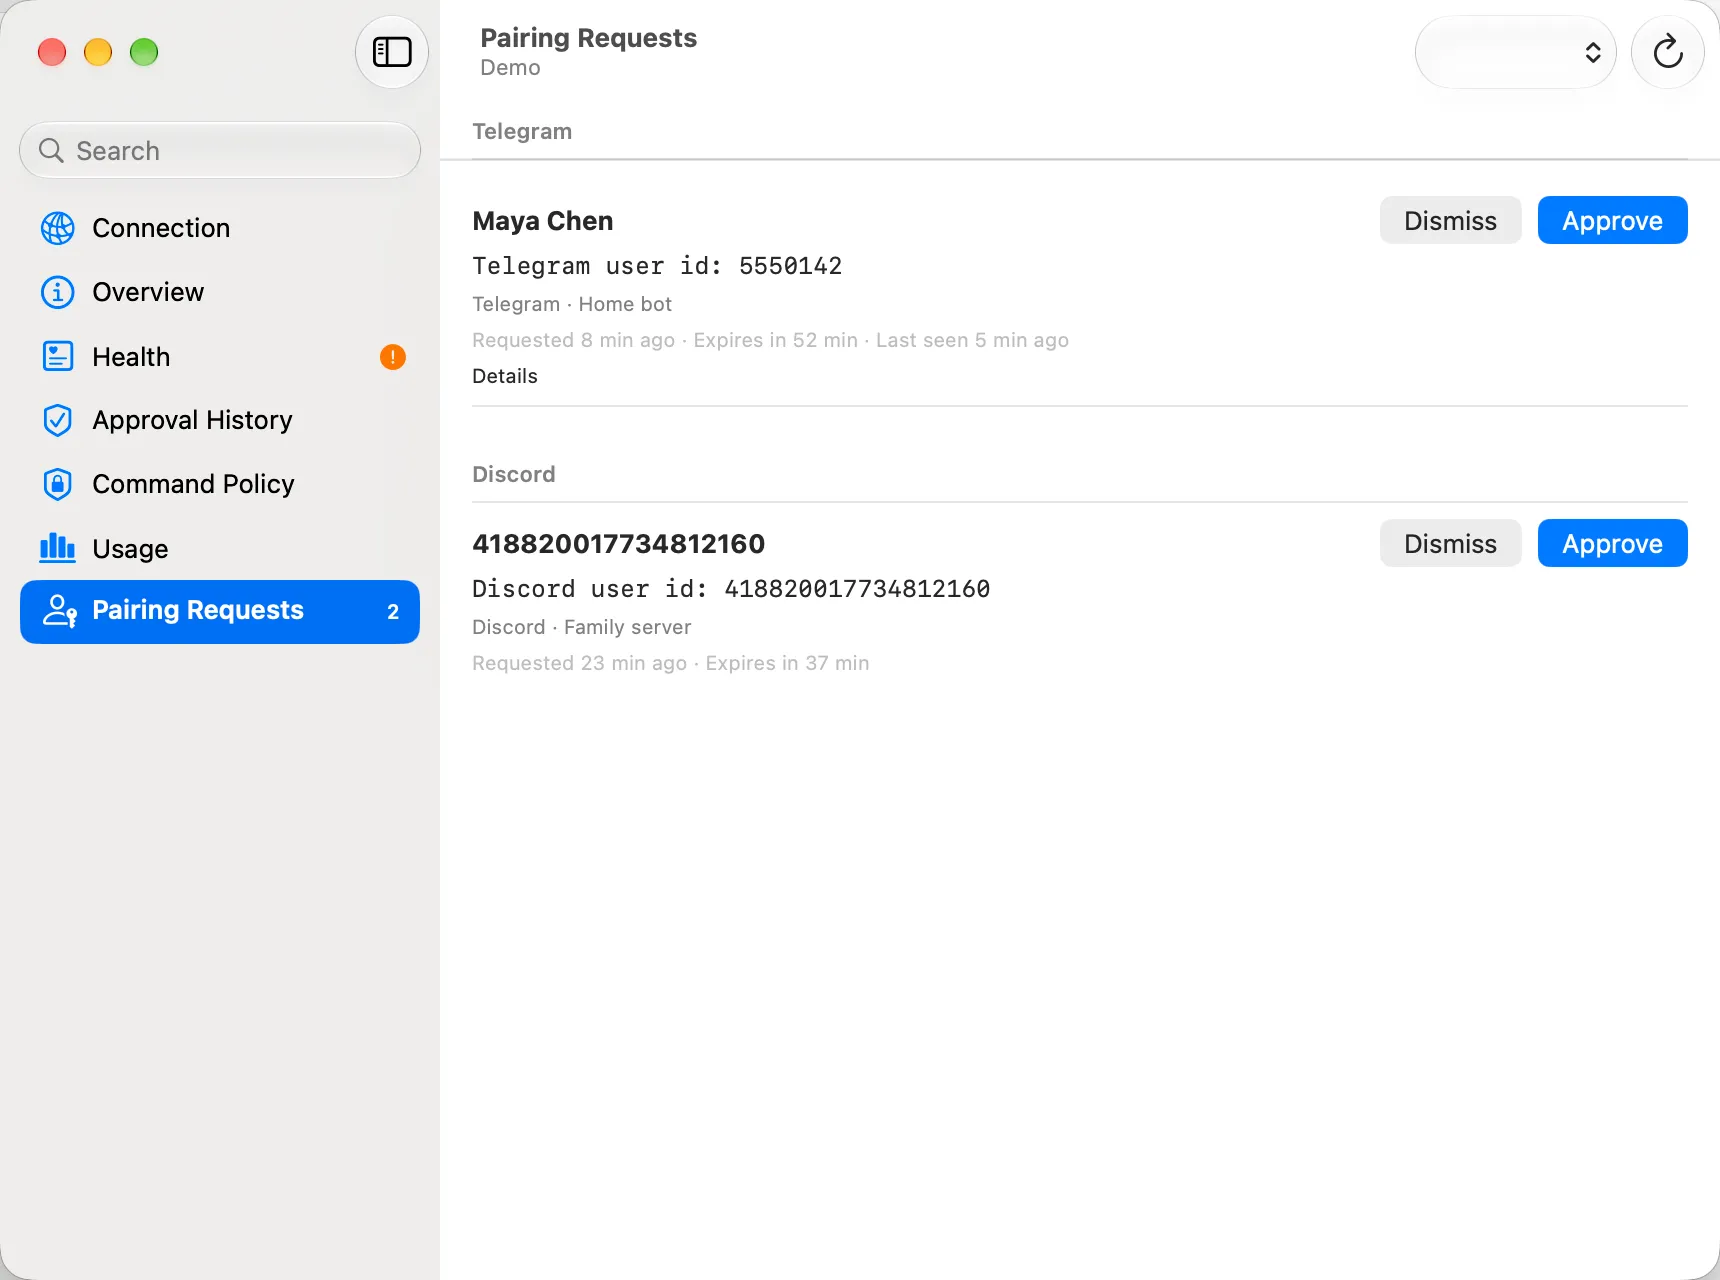1720x1280 pixels.
Task: Click the Telegram section header
Action: 522,131
